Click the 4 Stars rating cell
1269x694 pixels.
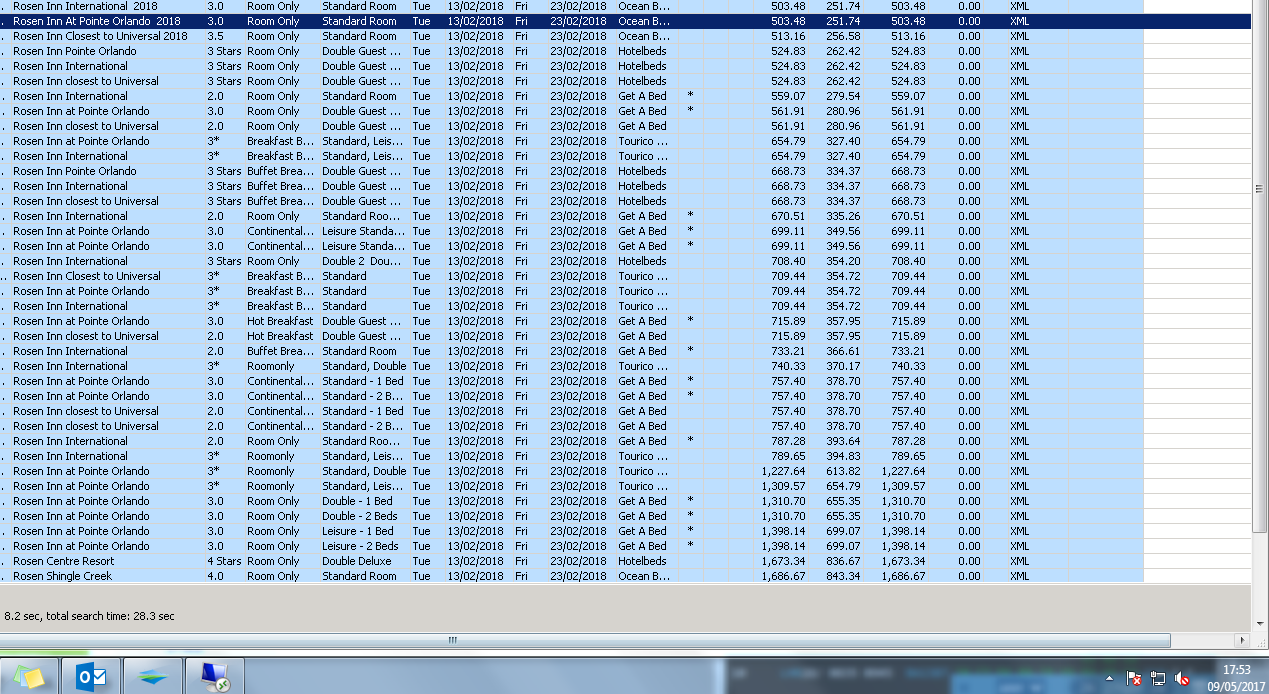point(224,561)
